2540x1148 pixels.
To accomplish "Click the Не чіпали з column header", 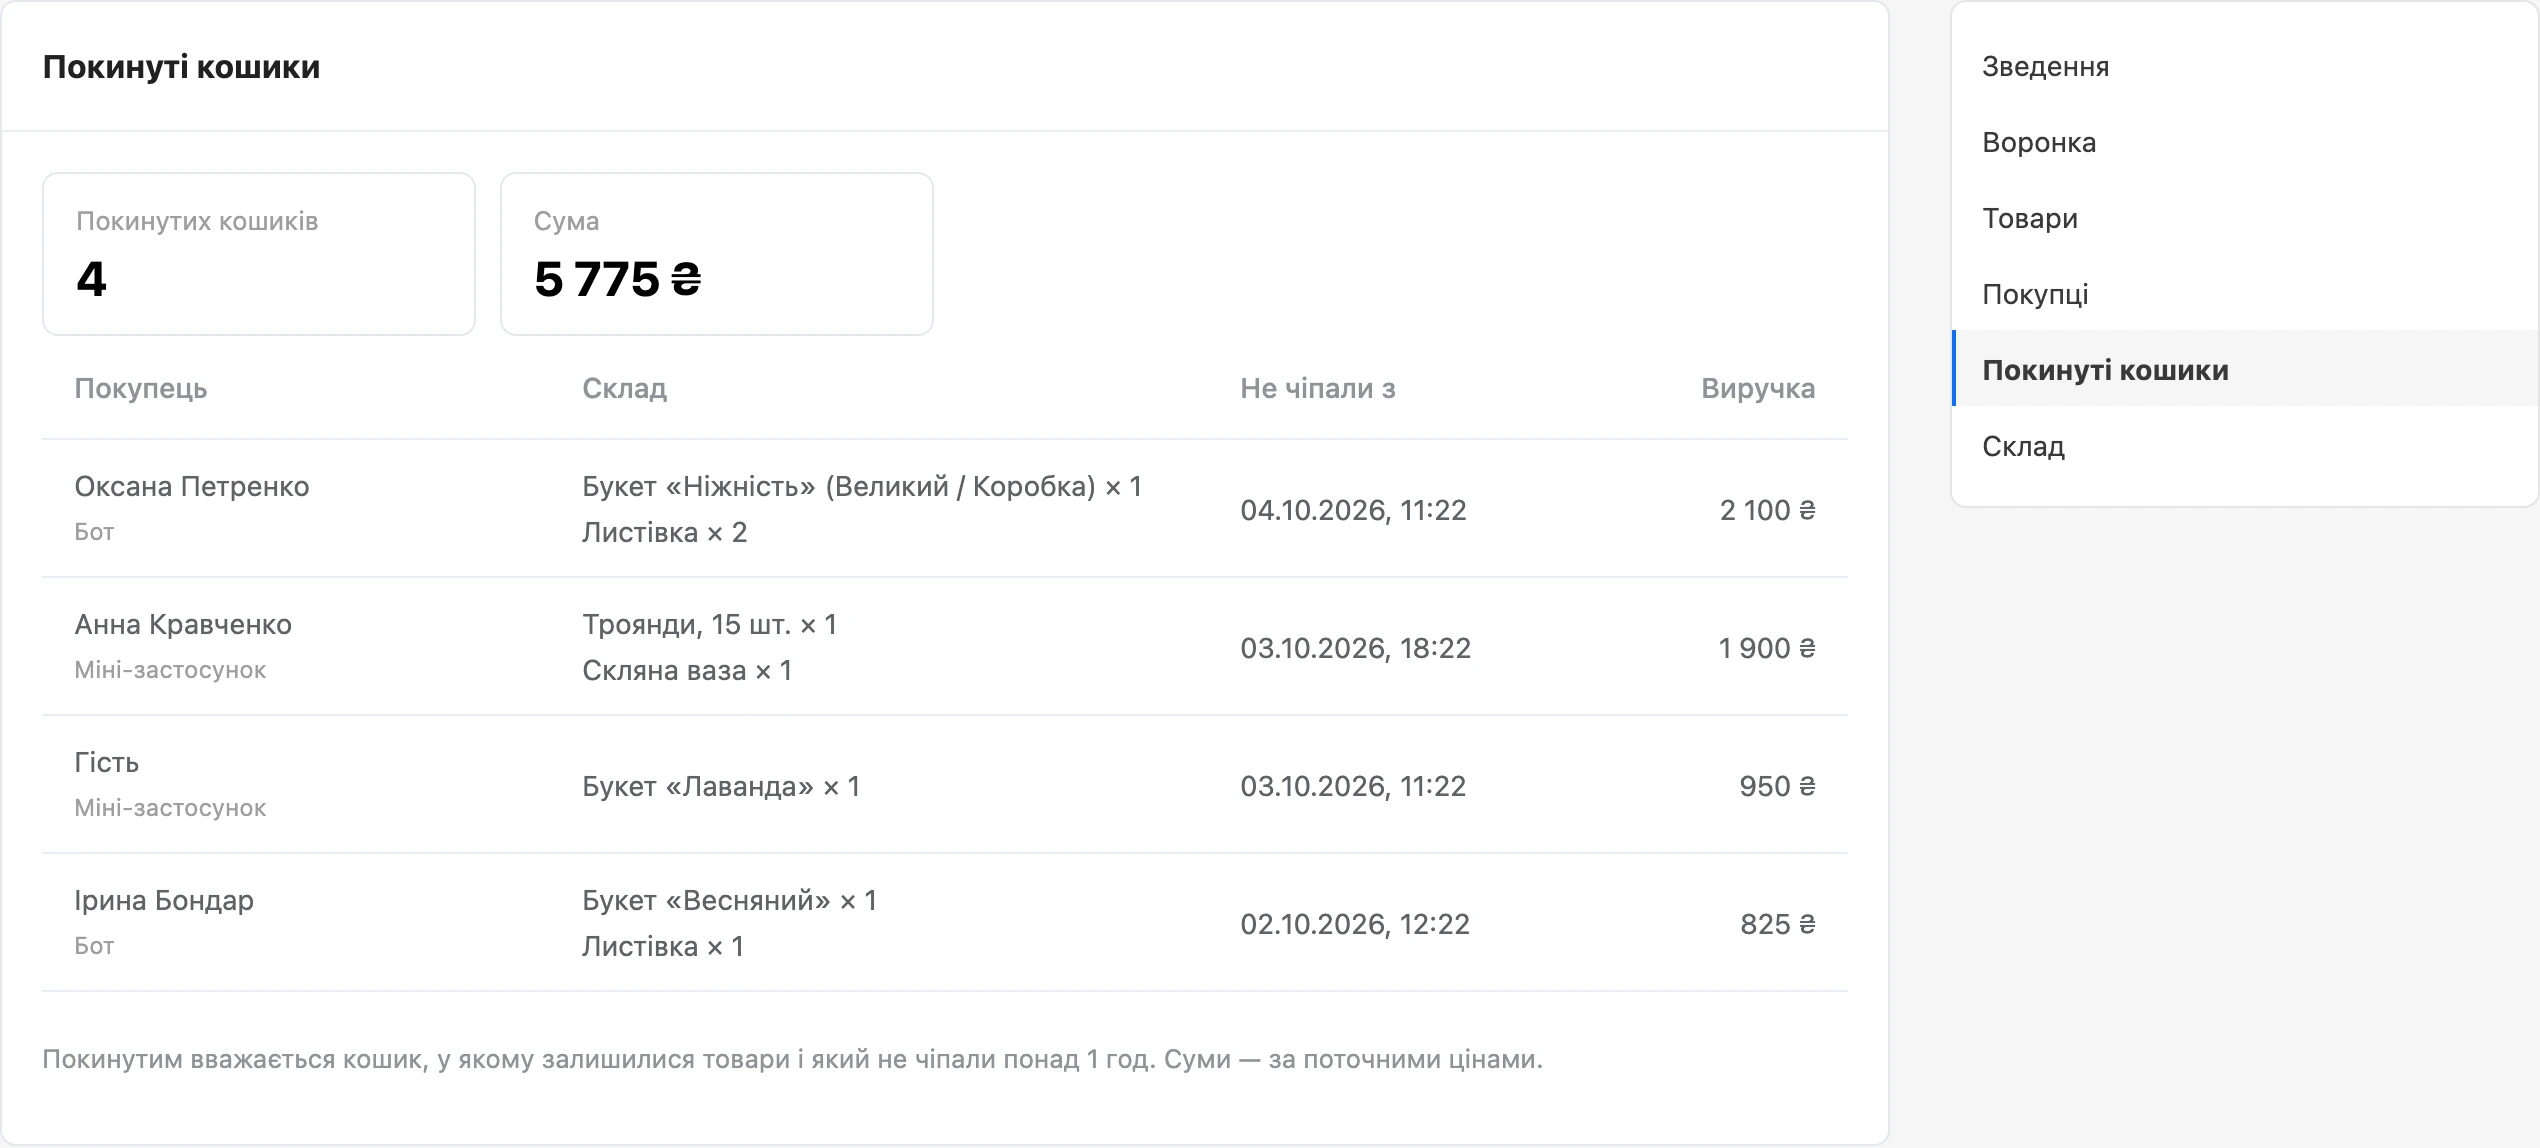I will pyautogui.click(x=1317, y=388).
